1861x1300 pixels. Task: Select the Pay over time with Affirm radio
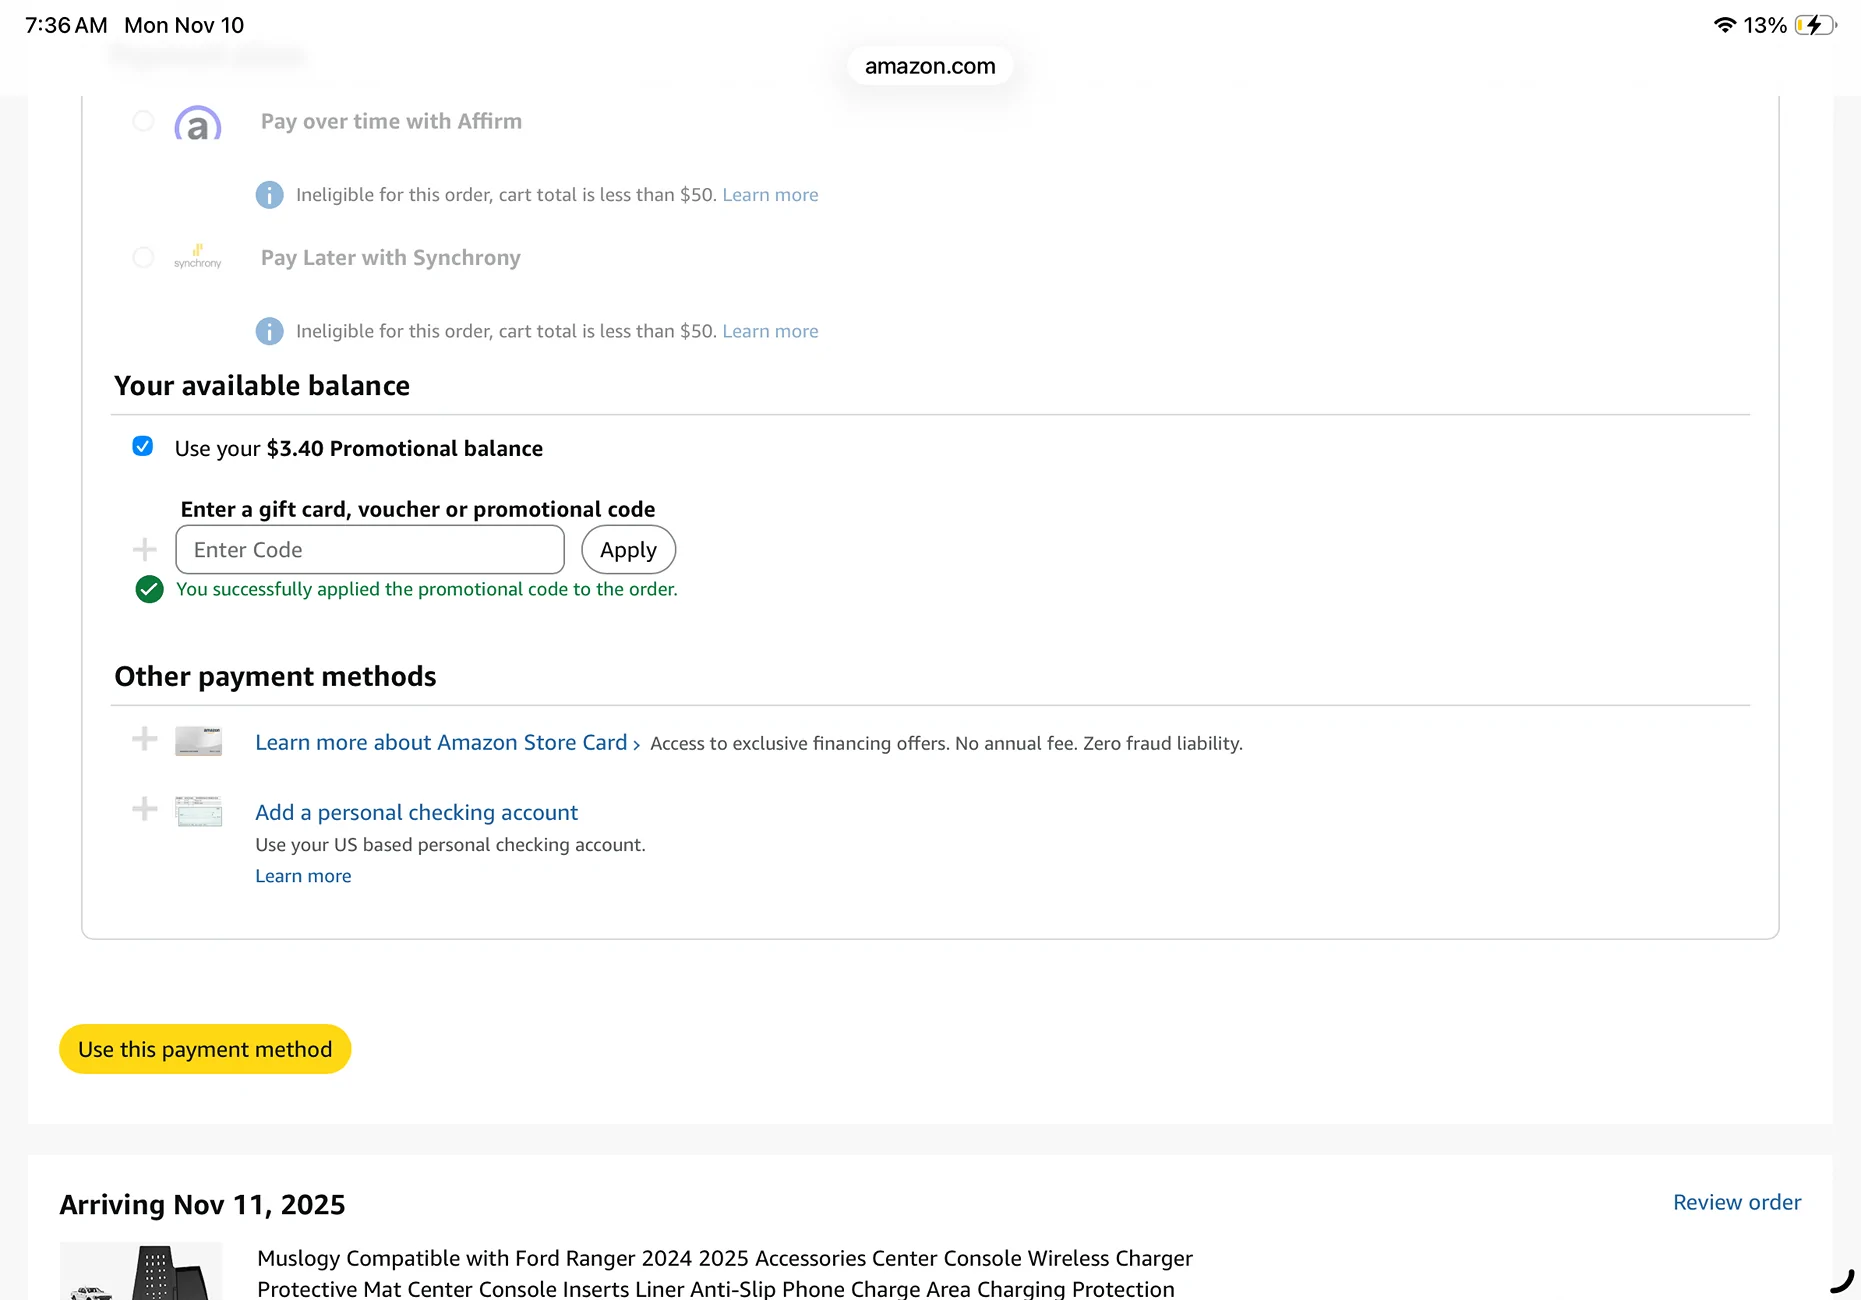coord(143,121)
